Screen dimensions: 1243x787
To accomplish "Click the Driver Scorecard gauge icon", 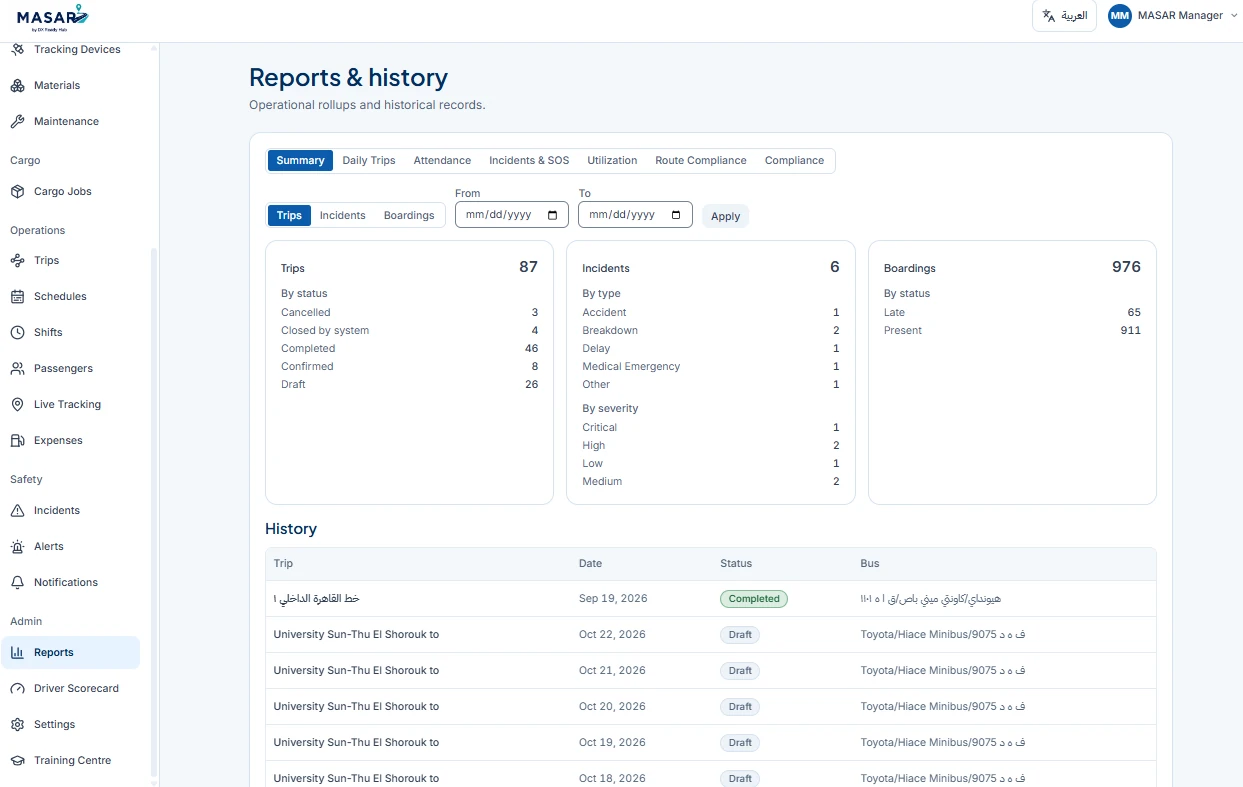I will click(x=17, y=688).
